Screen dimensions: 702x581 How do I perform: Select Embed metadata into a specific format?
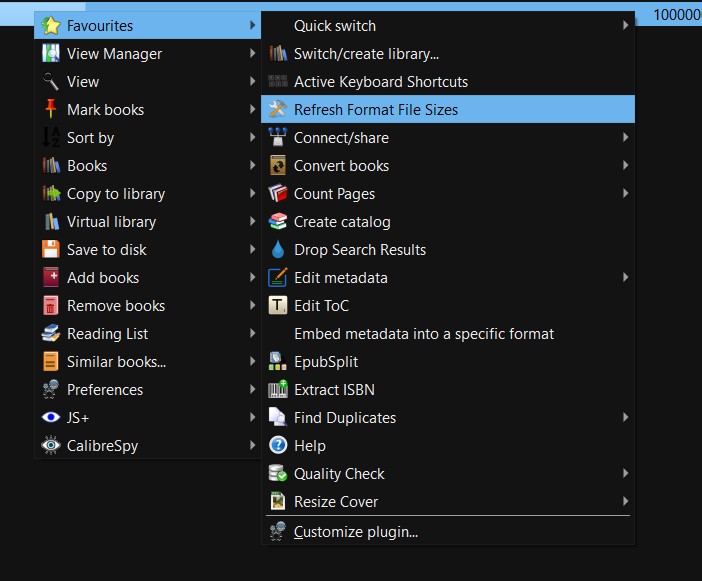pos(424,334)
